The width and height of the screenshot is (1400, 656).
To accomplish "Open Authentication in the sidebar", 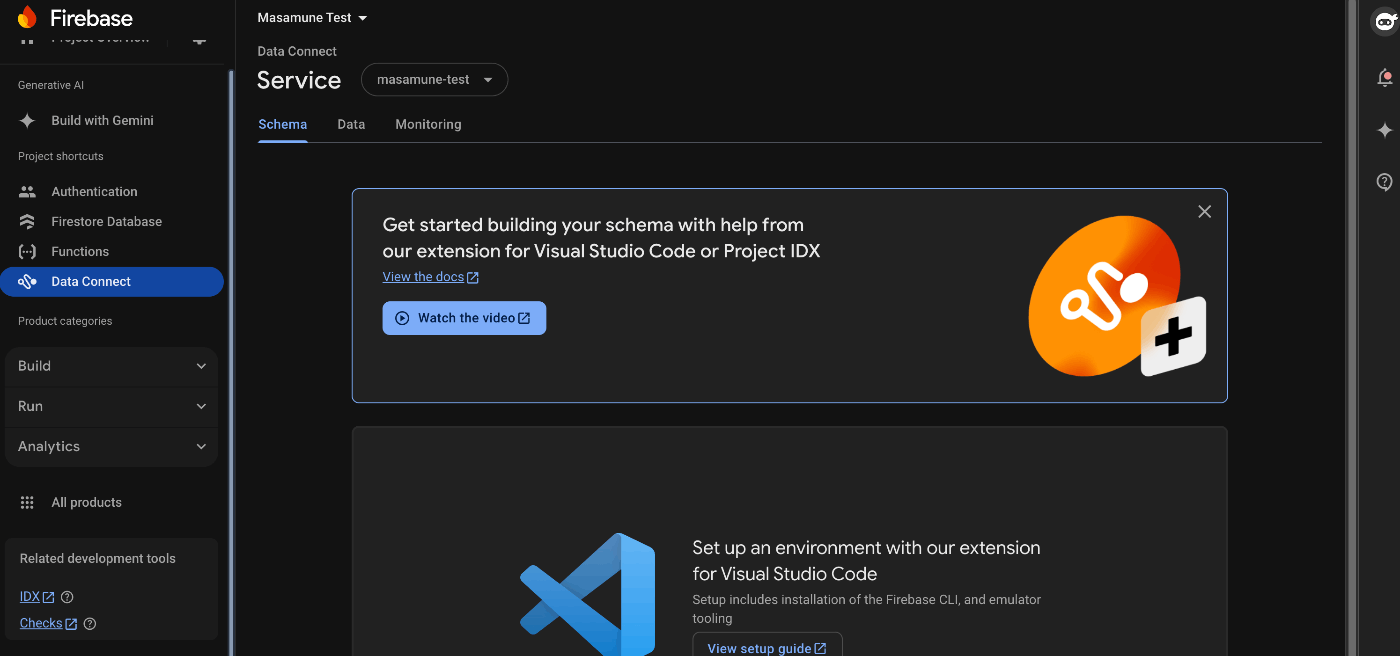I will (x=111, y=191).
